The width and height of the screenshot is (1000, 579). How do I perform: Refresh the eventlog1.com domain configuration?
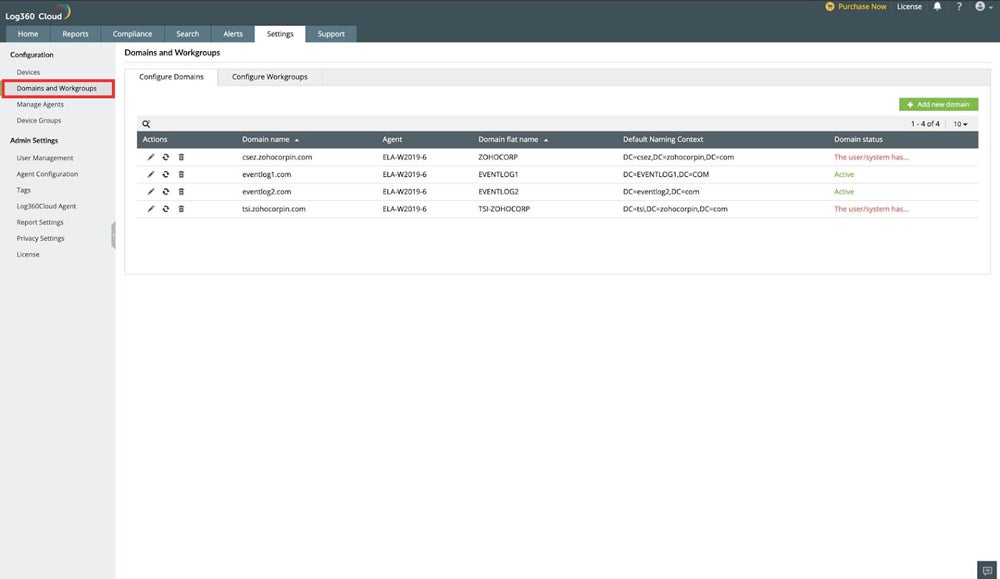[x=165, y=174]
